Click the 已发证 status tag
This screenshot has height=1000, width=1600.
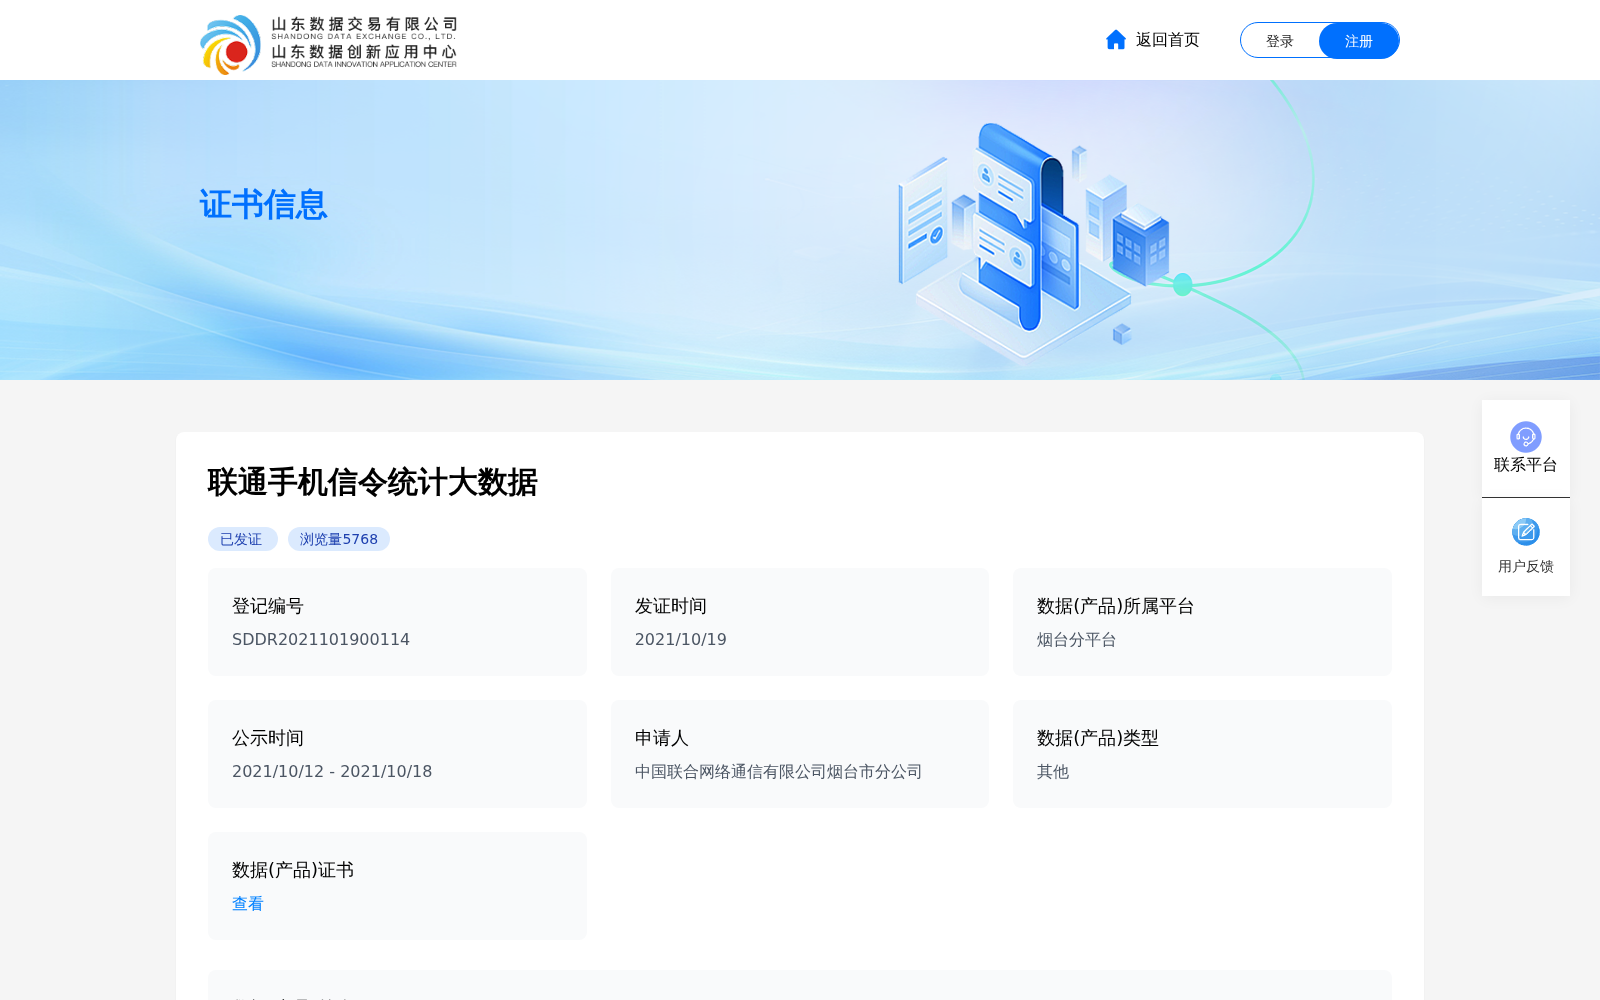[242, 539]
